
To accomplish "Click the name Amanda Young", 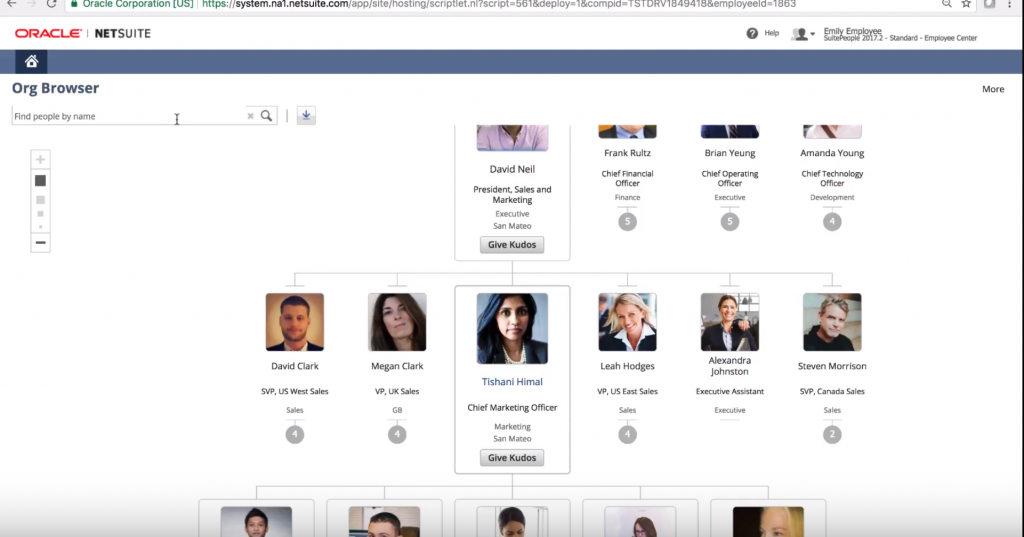I will click(832, 153).
